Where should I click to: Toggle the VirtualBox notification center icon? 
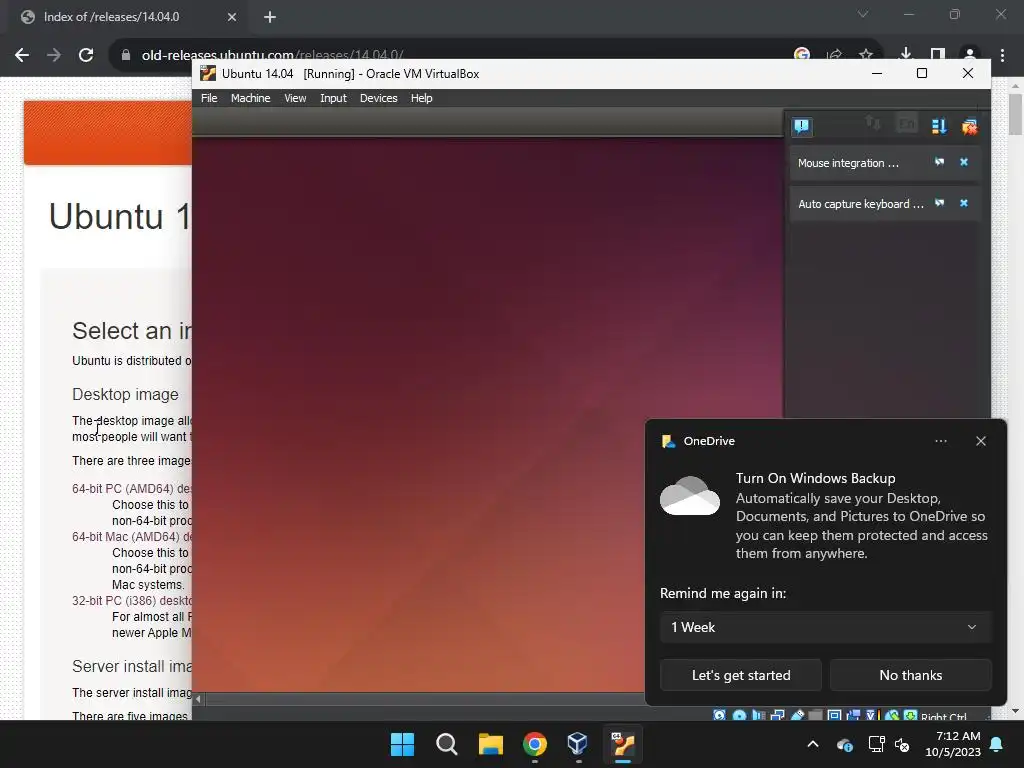(802, 126)
